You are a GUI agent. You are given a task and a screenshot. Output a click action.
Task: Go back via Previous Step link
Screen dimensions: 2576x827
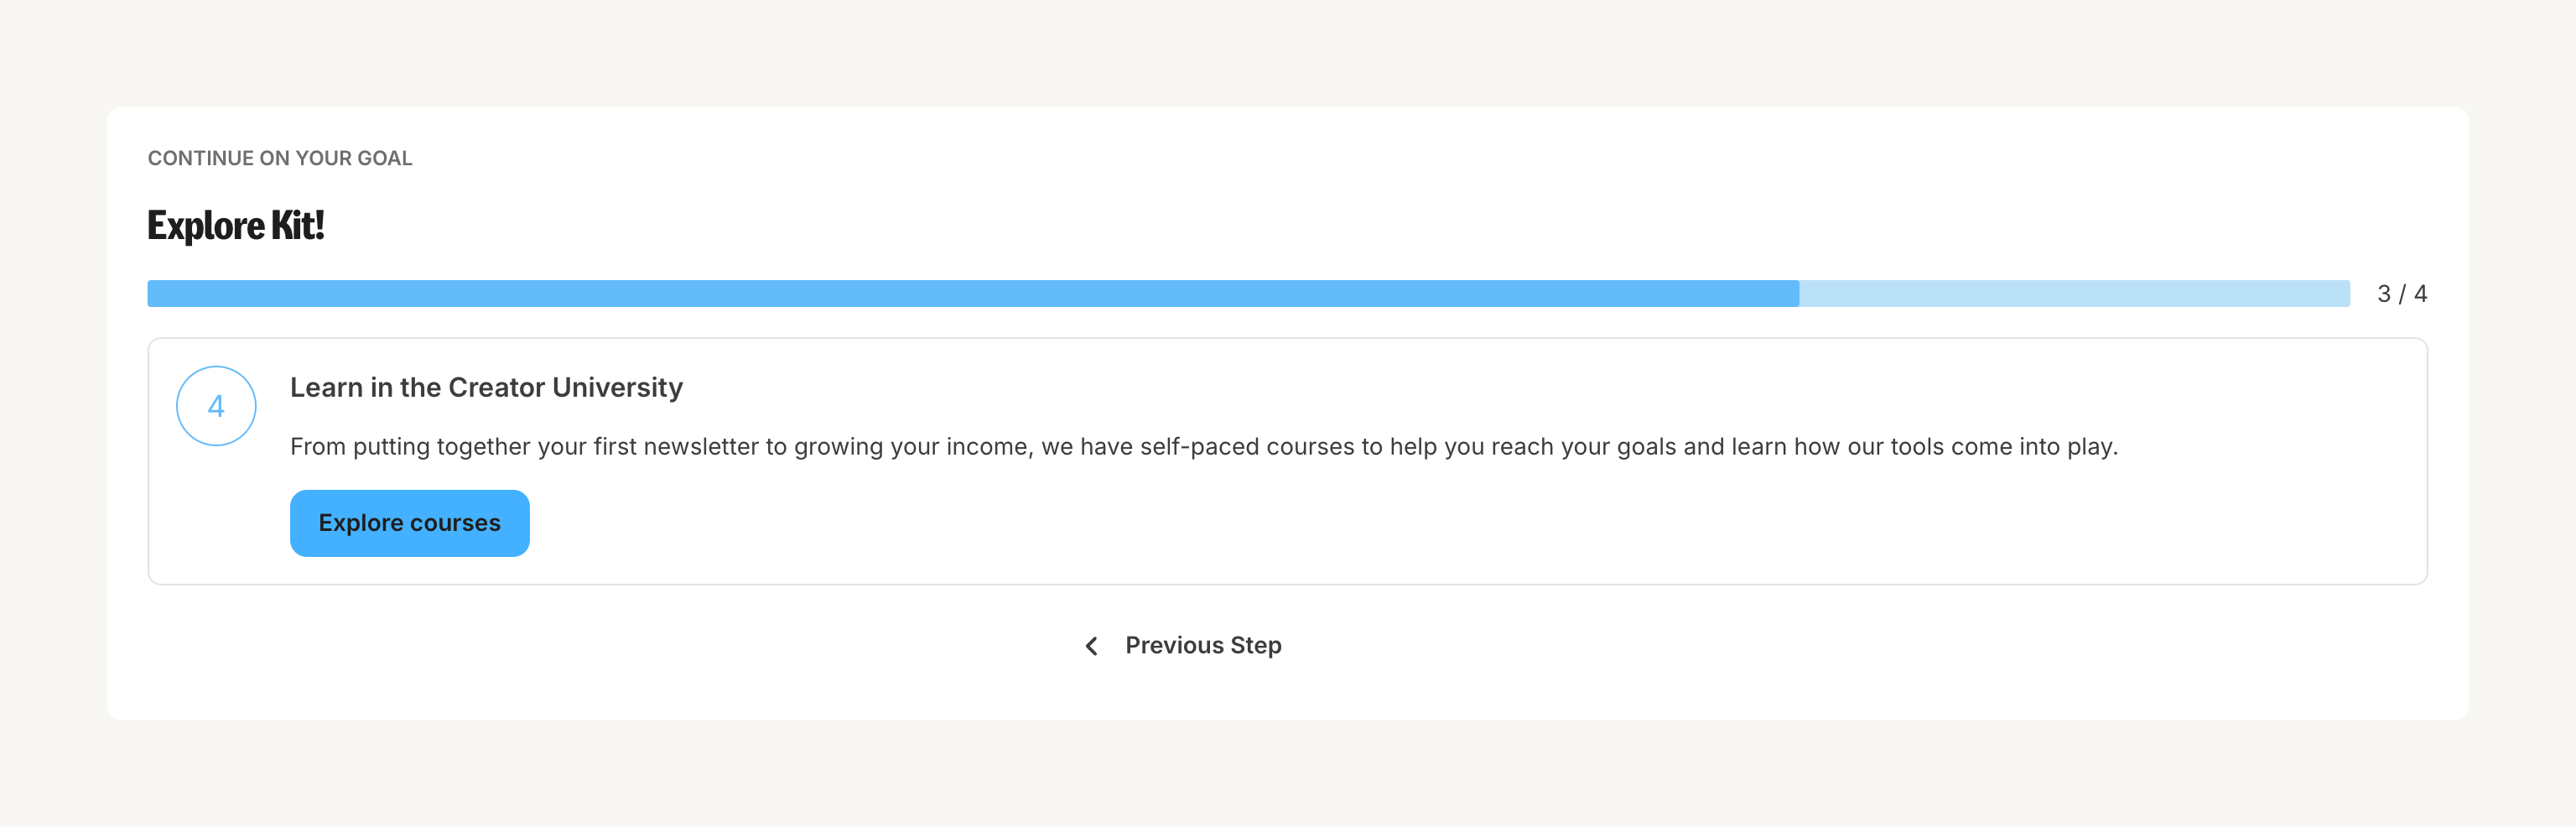tap(1202, 645)
